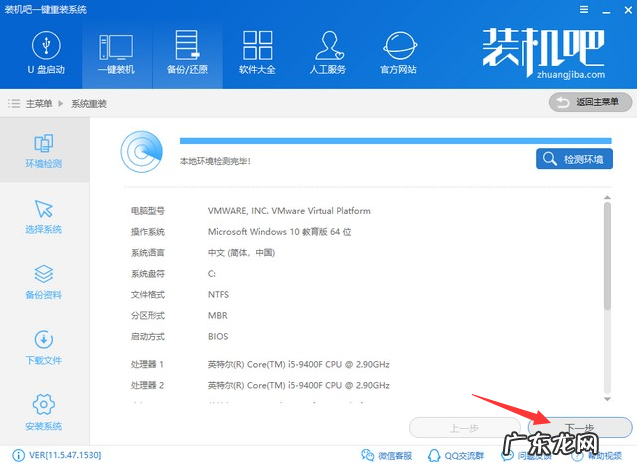This screenshot has width=637, height=473.
Task: Select the 安装系统 step in sidebar
Action: 44,412
